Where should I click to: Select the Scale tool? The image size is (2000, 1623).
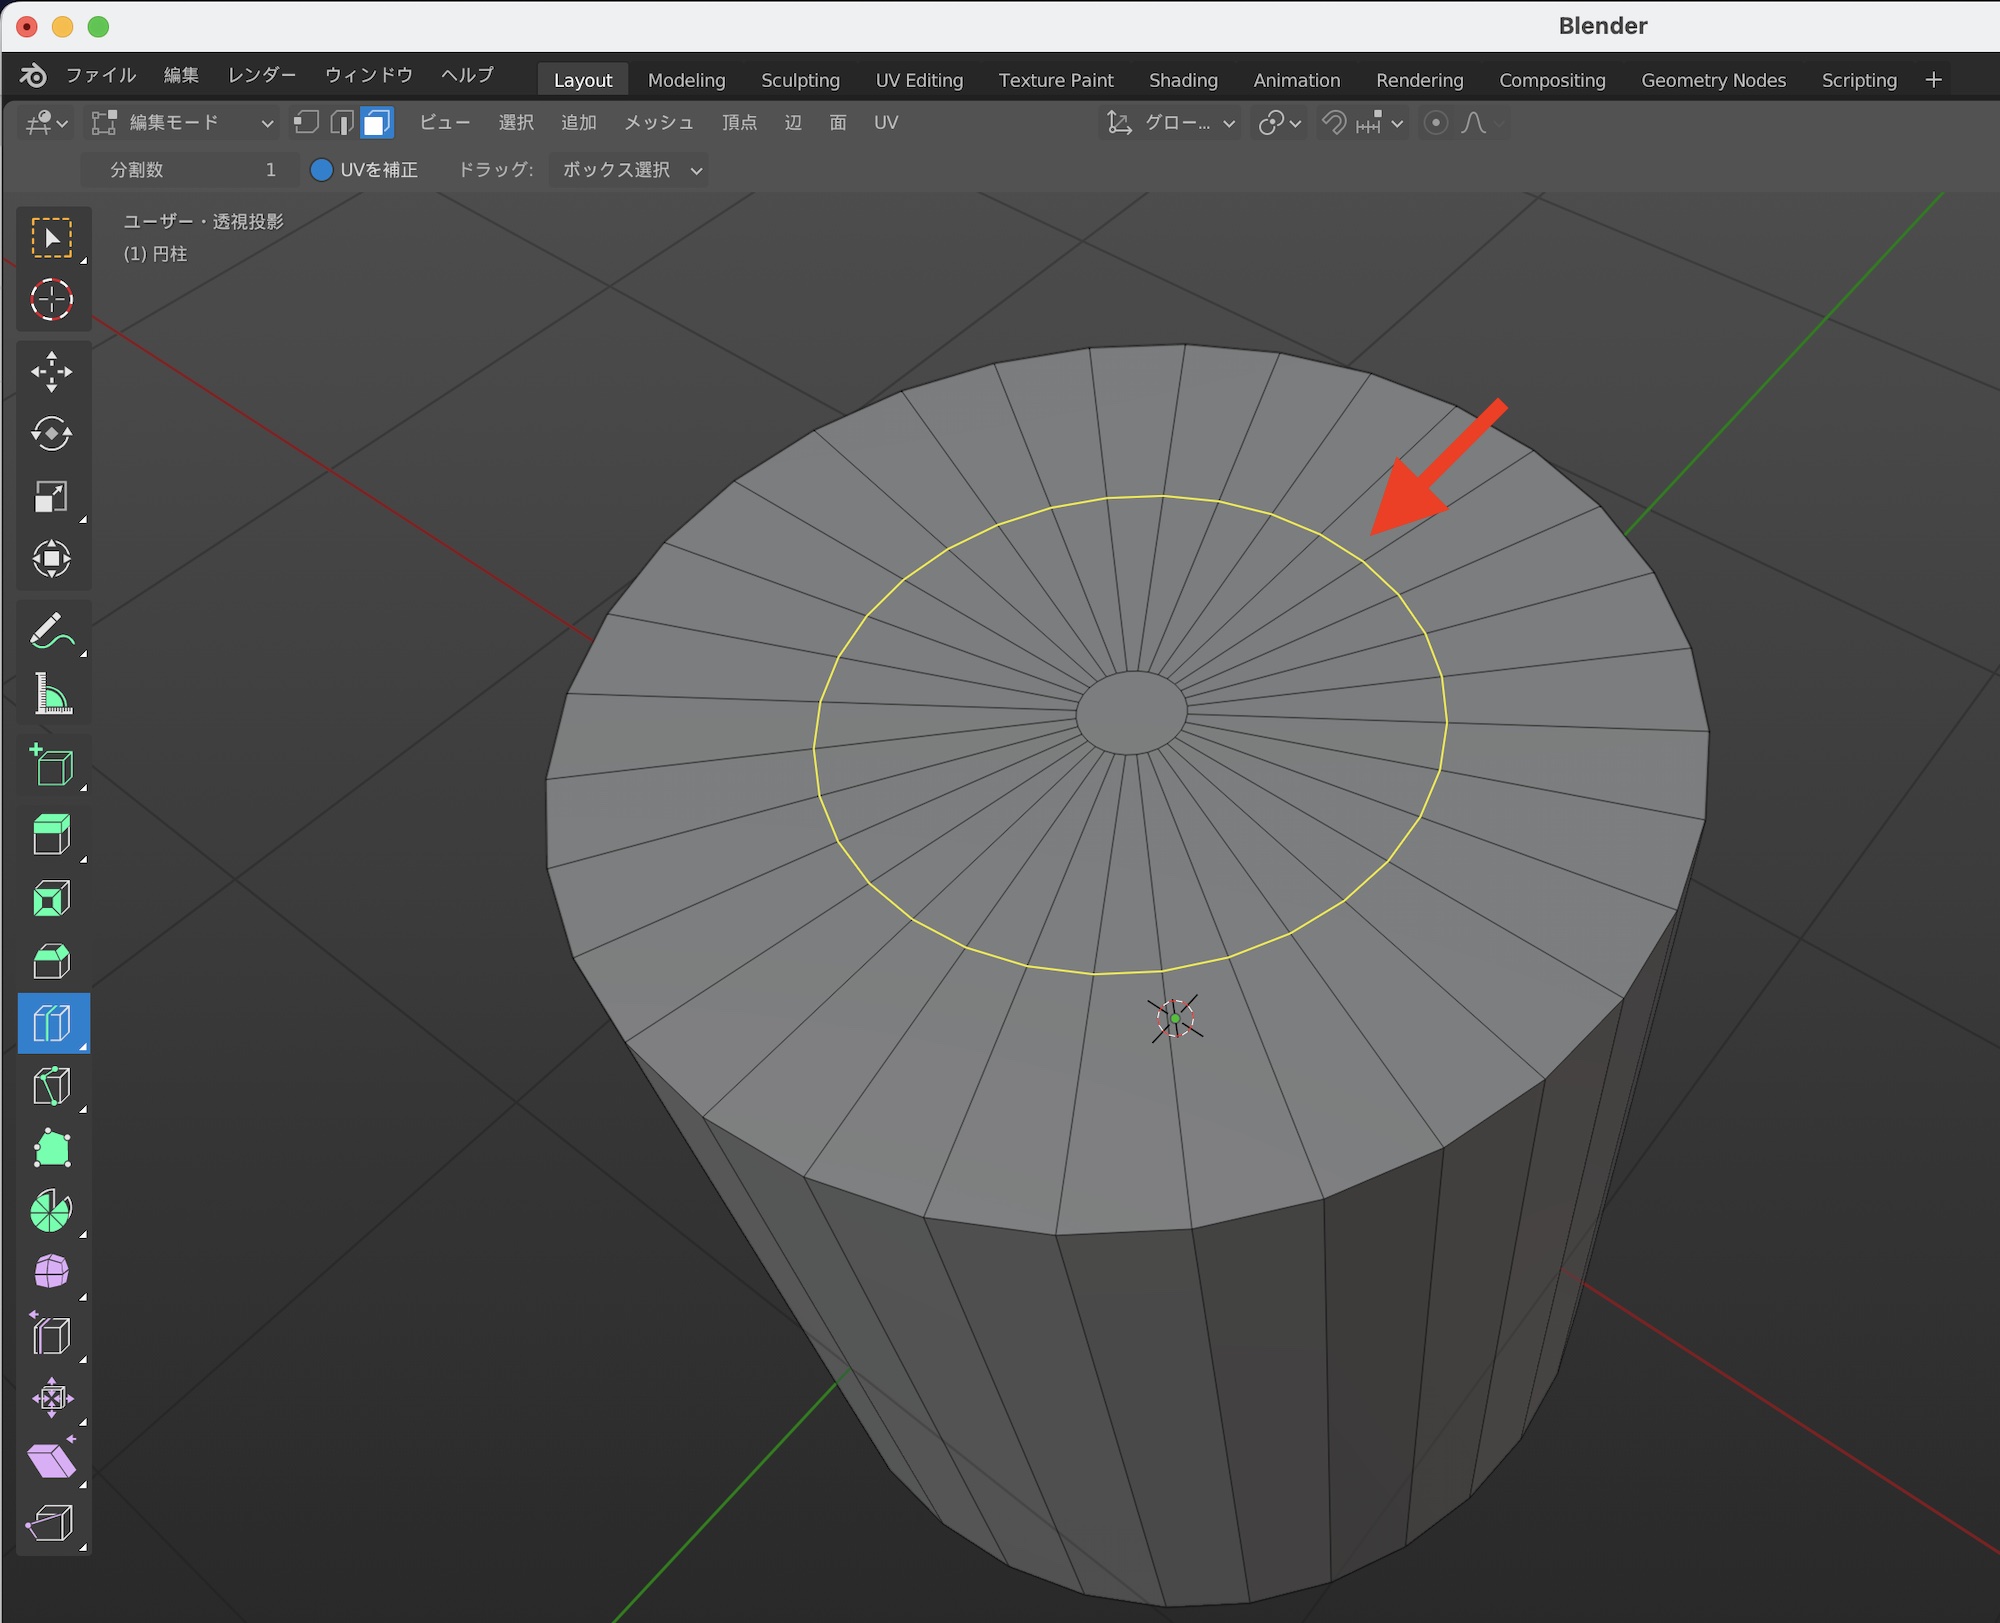(51, 497)
